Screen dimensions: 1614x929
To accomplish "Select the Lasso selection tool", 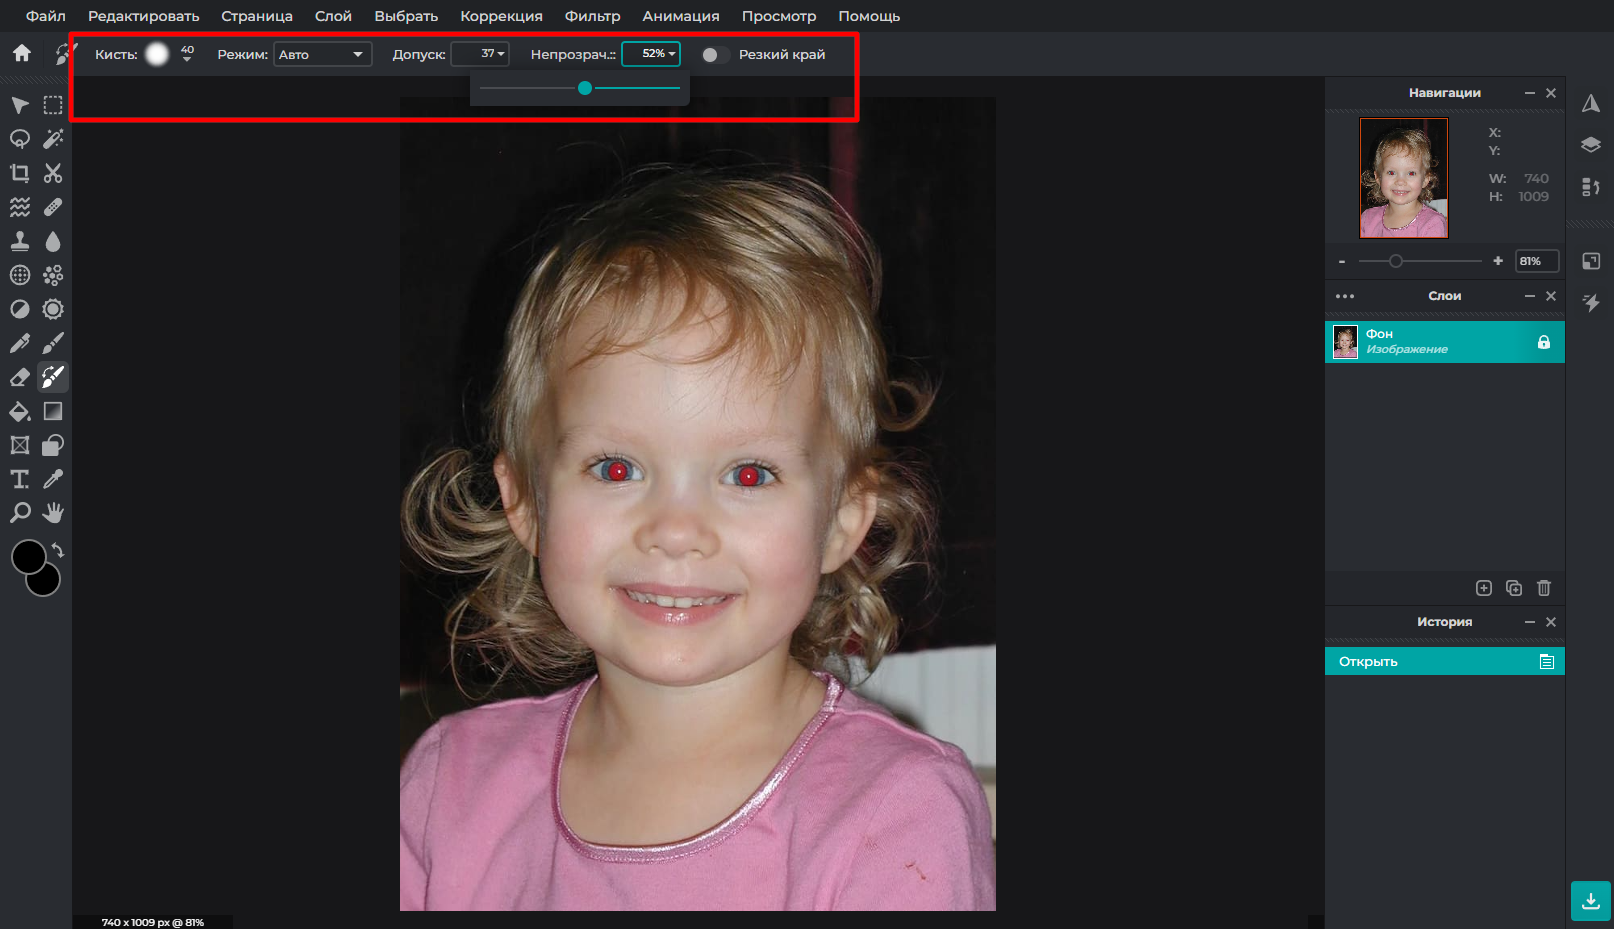I will (x=19, y=139).
